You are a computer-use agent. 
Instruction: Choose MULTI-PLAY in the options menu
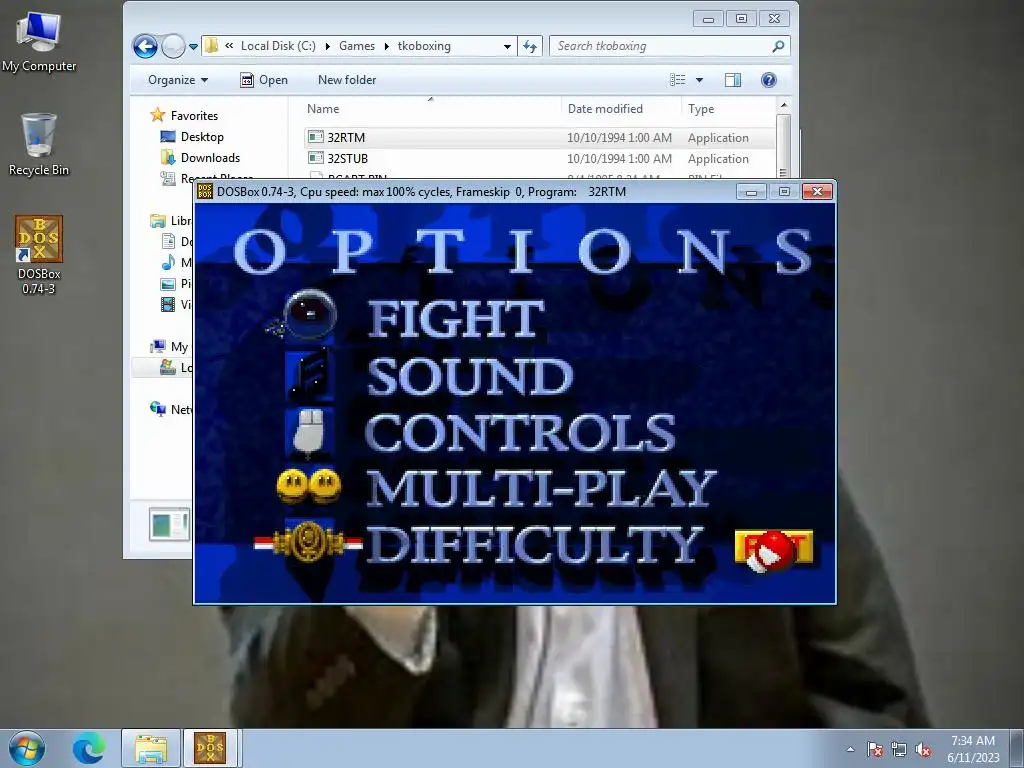(x=541, y=488)
